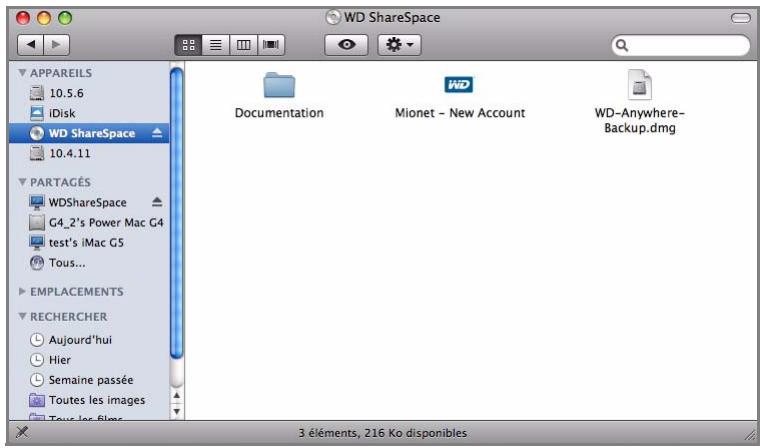This screenshot has width=760, height=448.
Task: Open the Hier smart search
Action: [x=89, y=360]
